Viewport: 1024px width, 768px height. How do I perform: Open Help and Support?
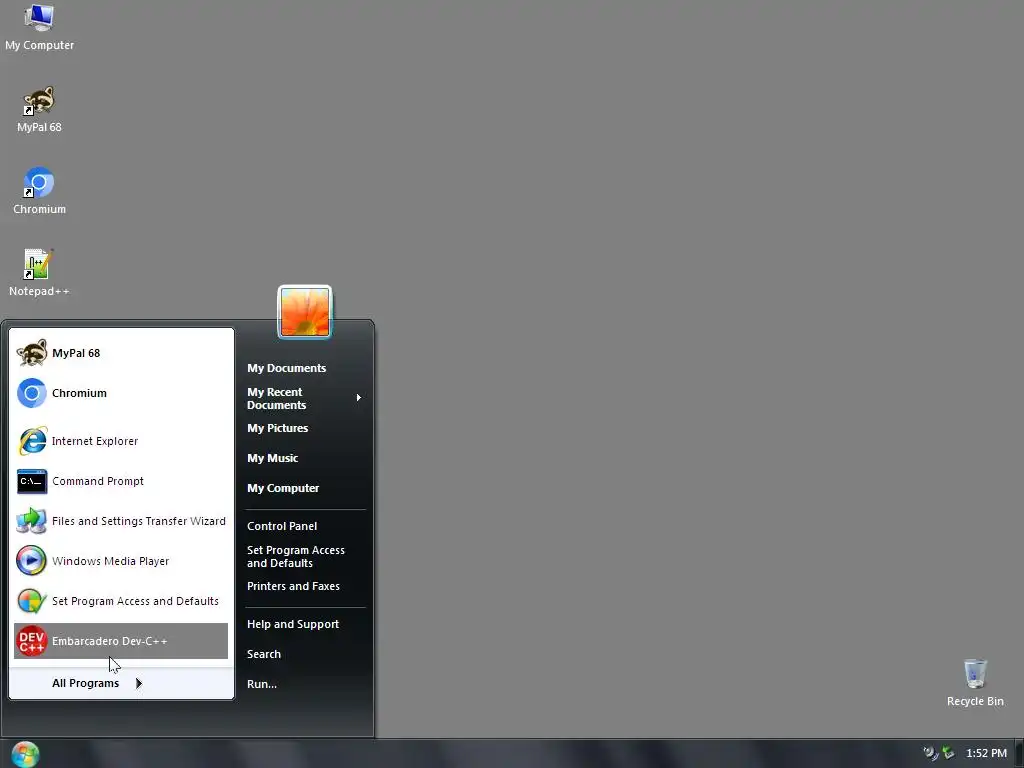pos(293,624)
